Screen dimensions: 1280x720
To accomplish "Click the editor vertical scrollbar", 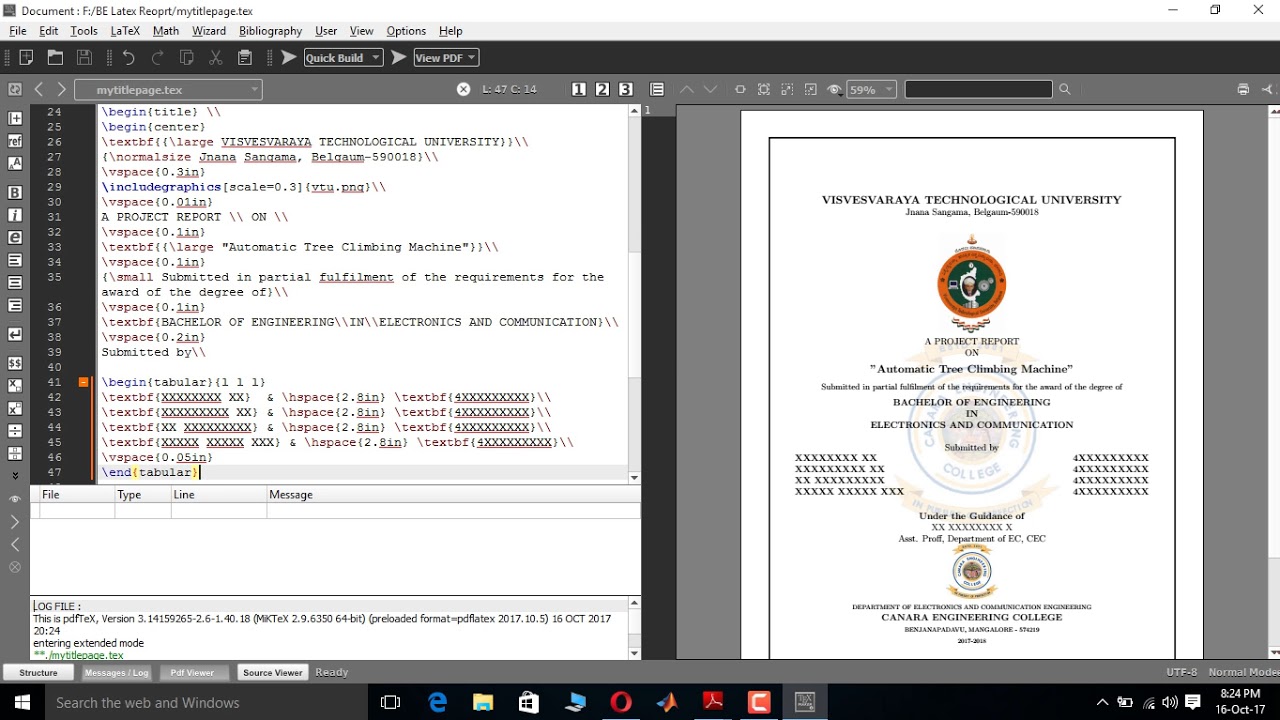I will pos(634,295).
